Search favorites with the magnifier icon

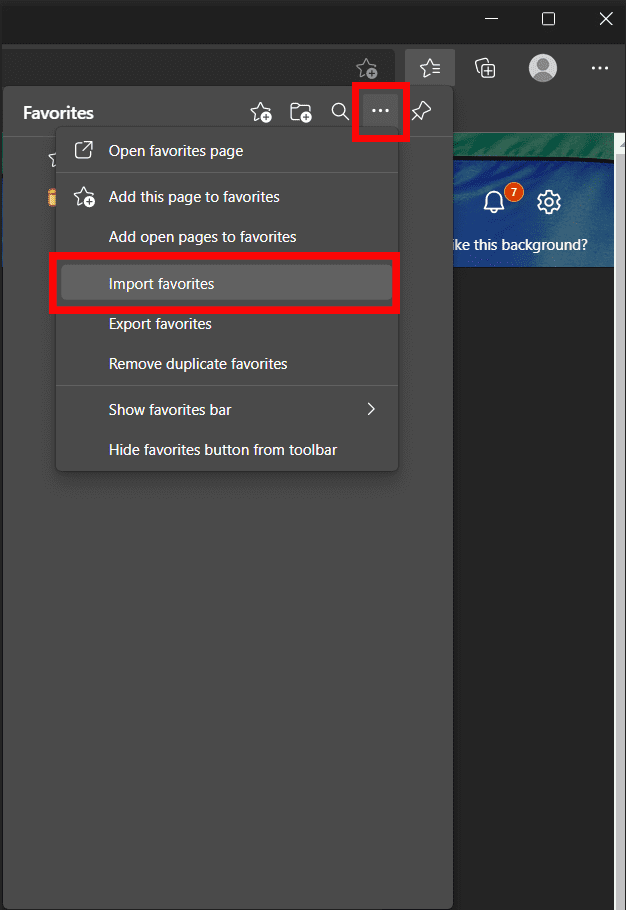(x=340, y=112)
